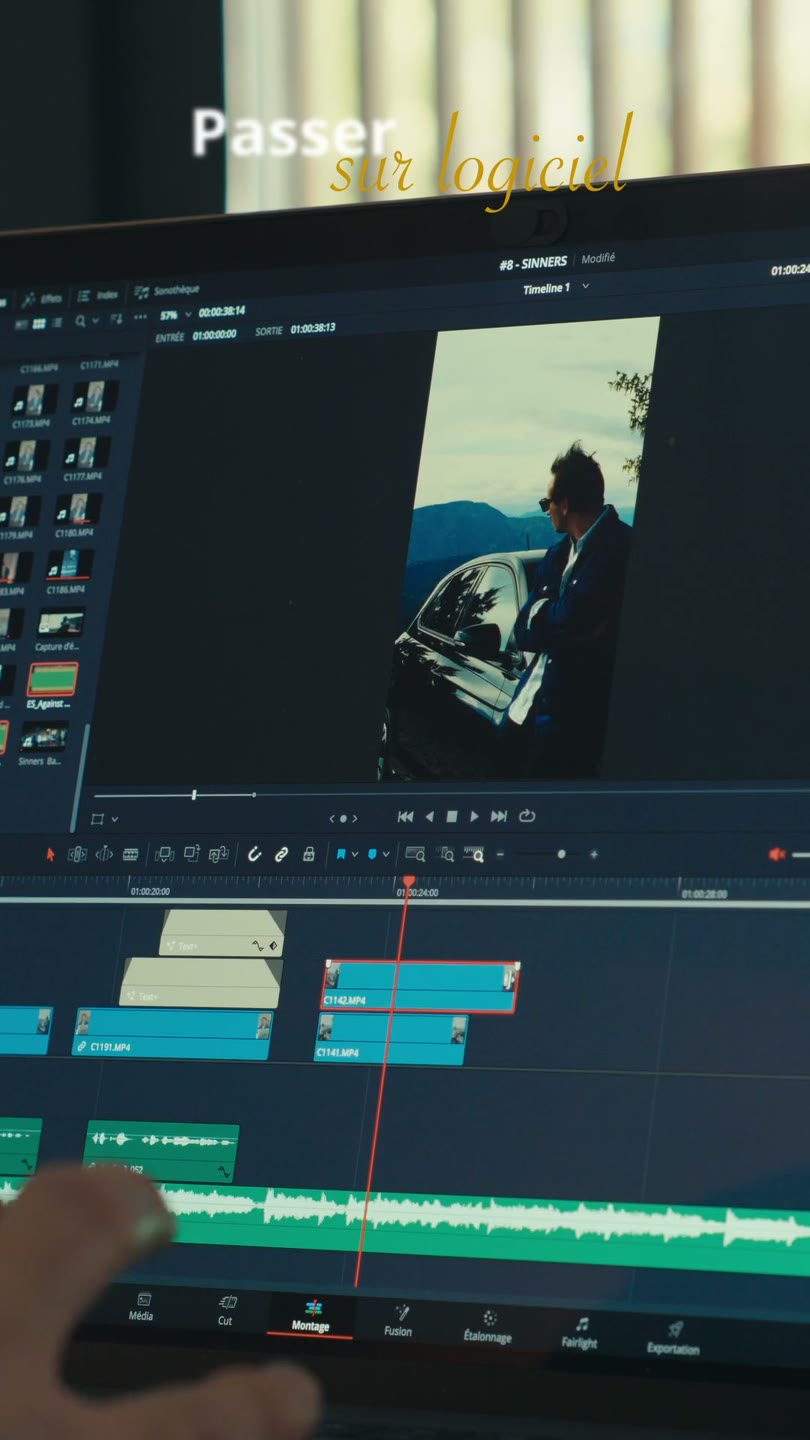810x1440 pixels.
Task: Select the Blade Edit mode tool
Action: (130, 854)
